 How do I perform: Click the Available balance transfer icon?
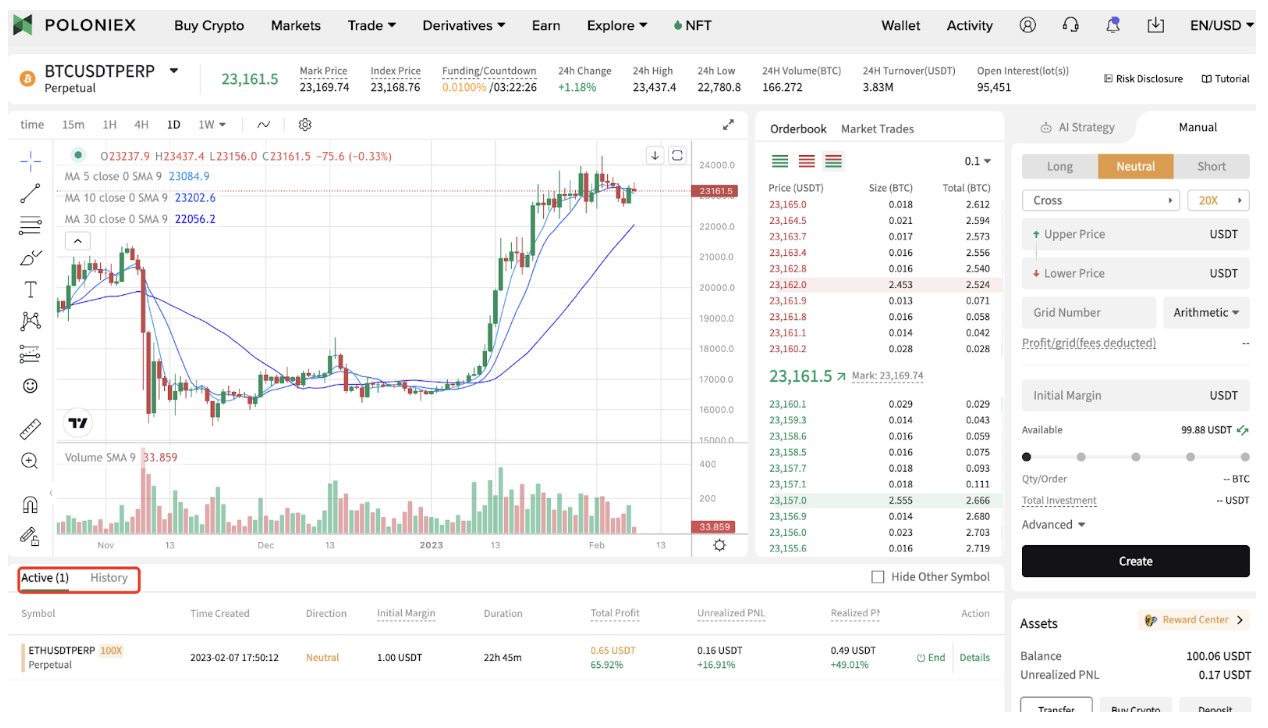click(x=1242, y=430)
